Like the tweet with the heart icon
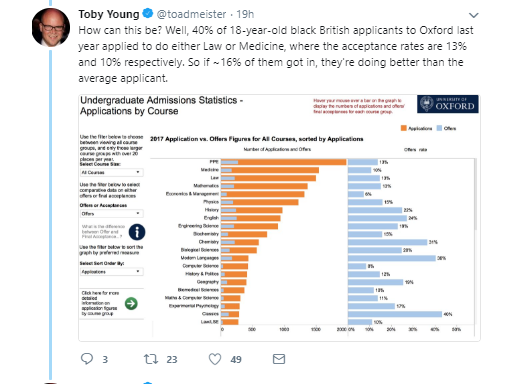Image resolution: width=512 pixels, height=384 pixels. [215, 359]
